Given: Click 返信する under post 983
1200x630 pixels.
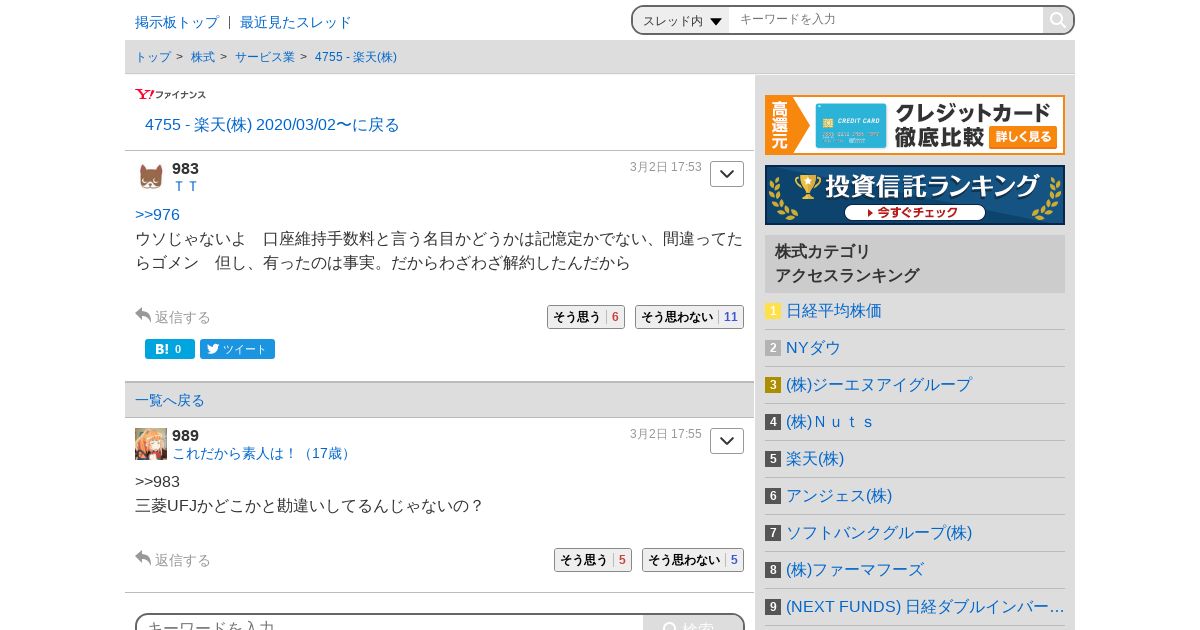Looking at the screenshot, I should pos(173,317).
